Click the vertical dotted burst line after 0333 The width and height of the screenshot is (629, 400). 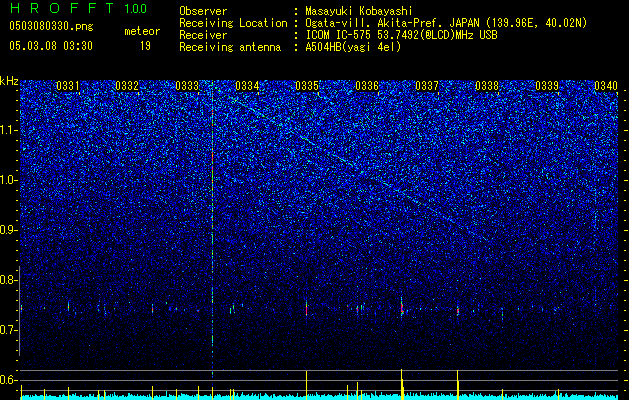click(212, 229)
